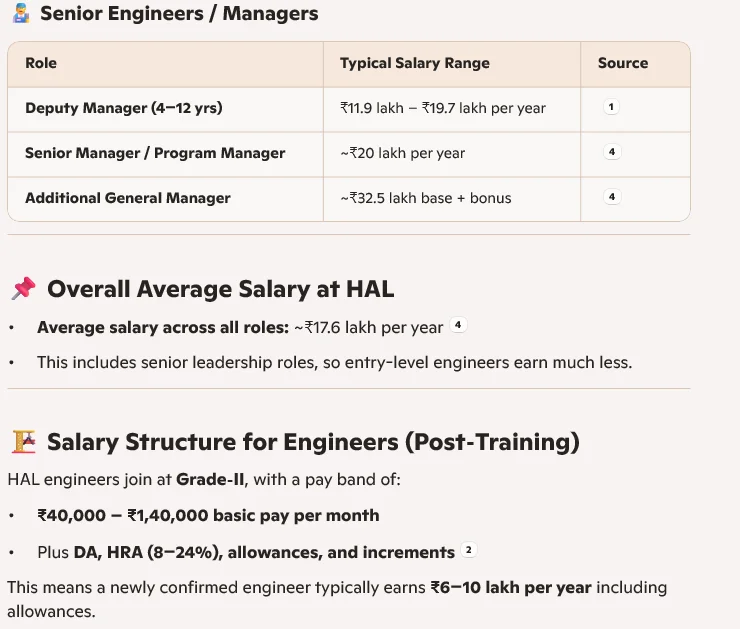Click the ~₹32.5 lakh base + bonus cell

tap(426, 198)
